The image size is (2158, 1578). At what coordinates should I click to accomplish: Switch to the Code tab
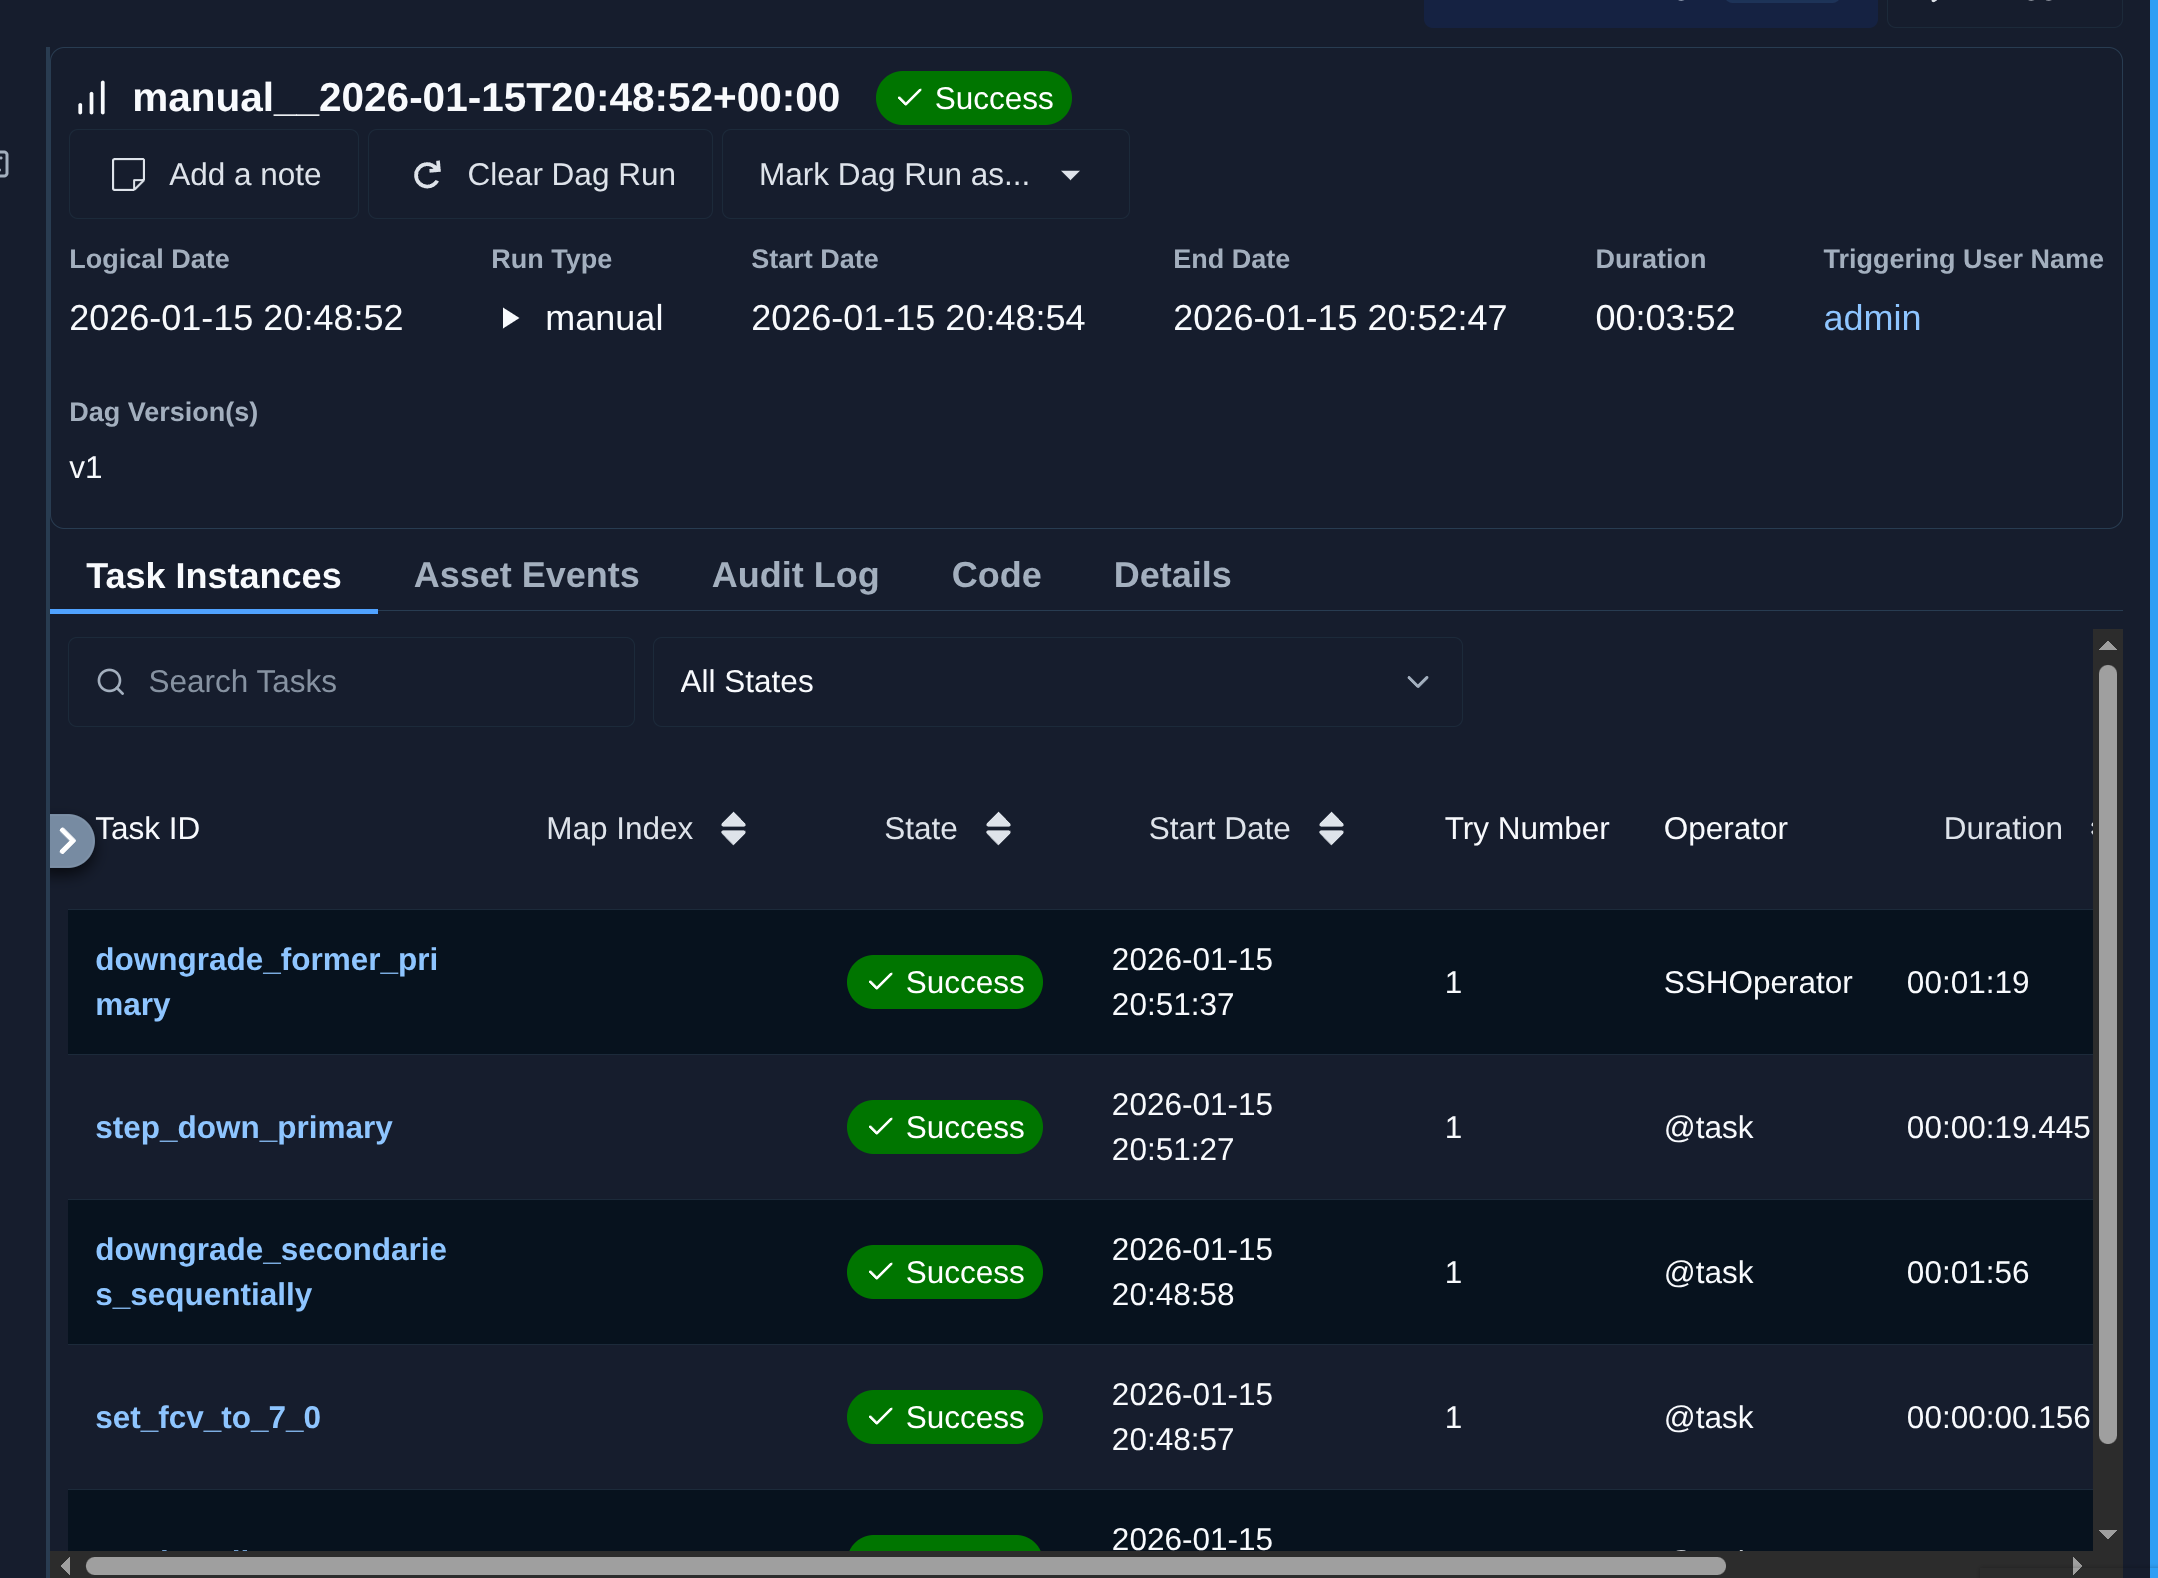tap(996, 576)
